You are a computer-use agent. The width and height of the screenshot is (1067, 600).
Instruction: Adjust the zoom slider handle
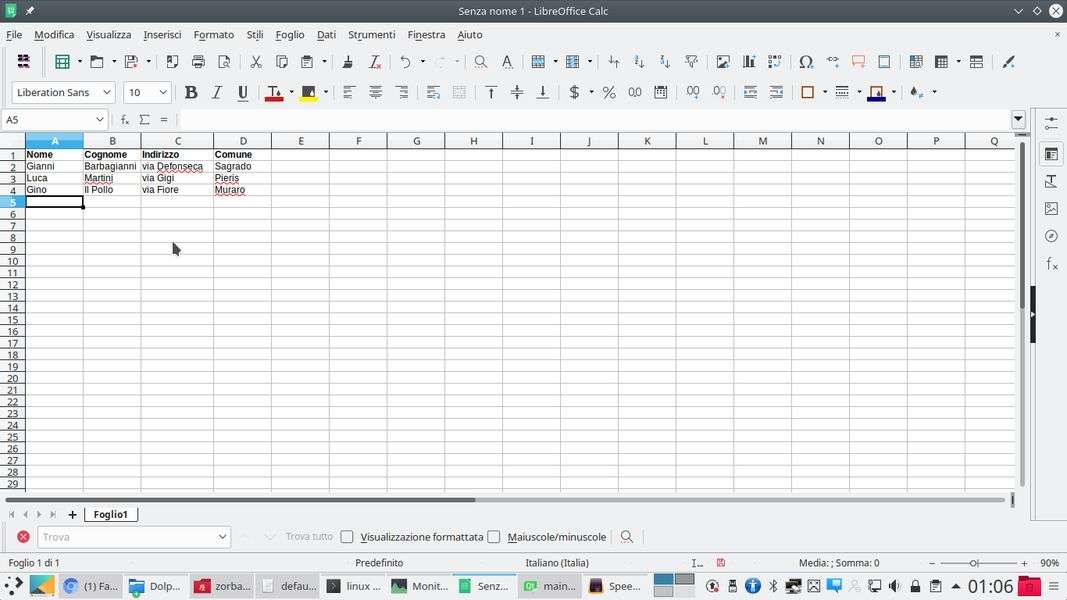pyautogui.click(x=974, y=563)
